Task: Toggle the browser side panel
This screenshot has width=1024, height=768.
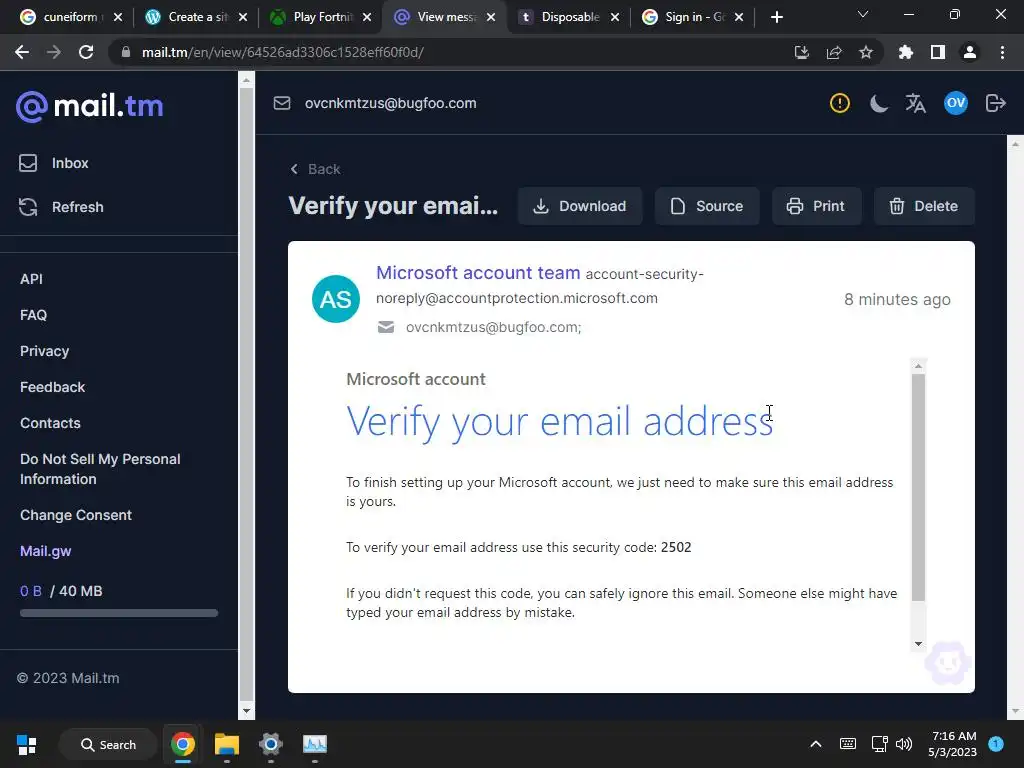Action: pos(938,52)
